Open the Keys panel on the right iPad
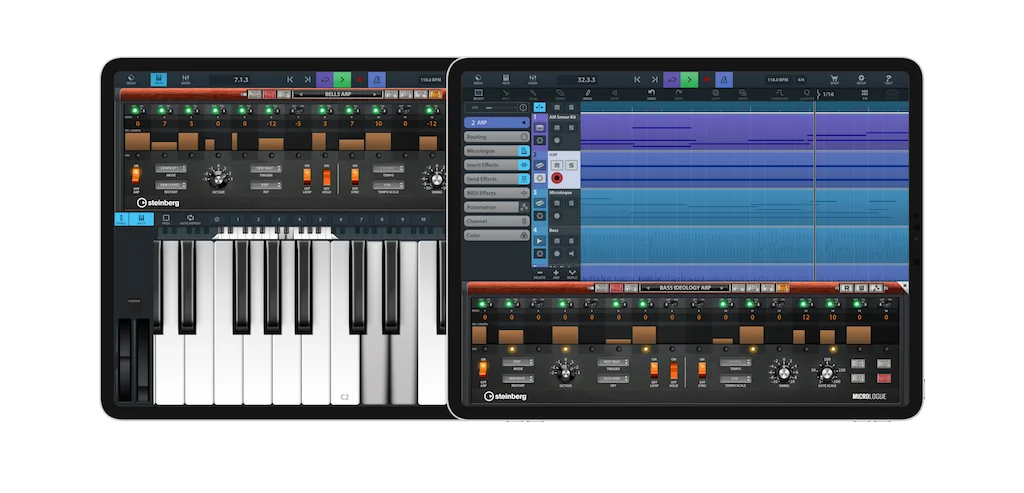This screenshot has width=1024, height=493. pos(505,80)
